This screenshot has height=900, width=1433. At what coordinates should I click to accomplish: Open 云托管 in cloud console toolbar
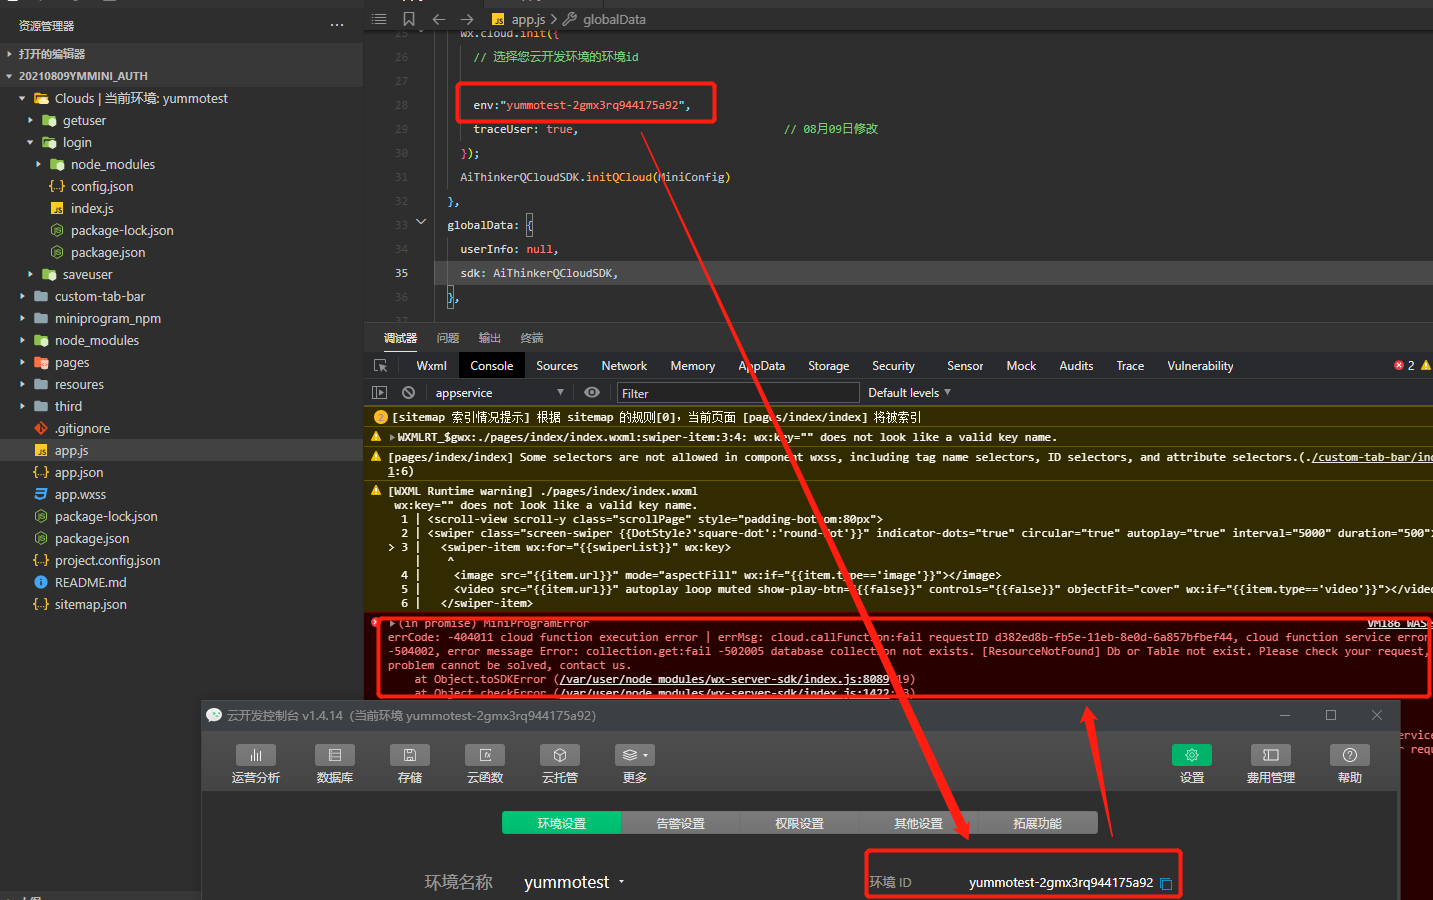click(560, 764)
